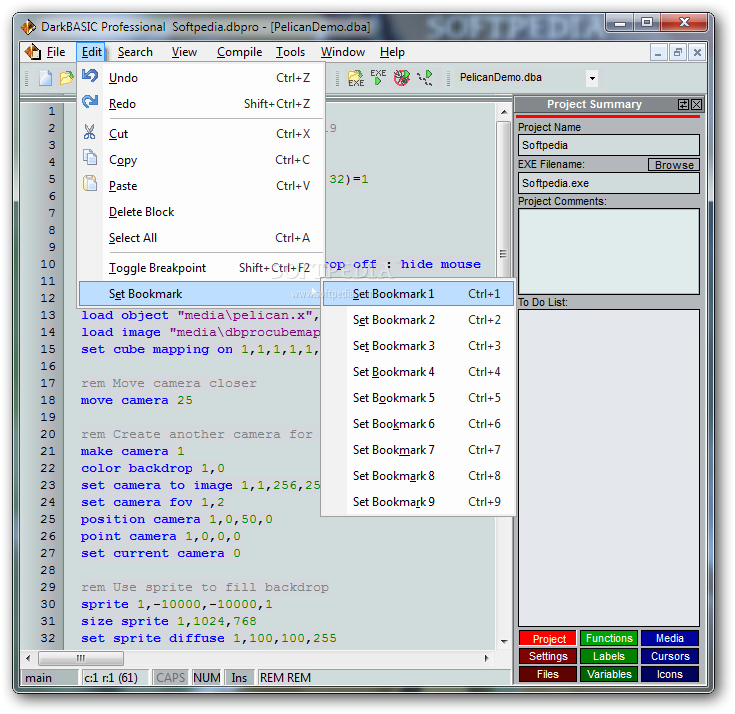This screenshot has width=735, height=714.
Task: Select Set Bookmark 5
Action: [419, 398]
